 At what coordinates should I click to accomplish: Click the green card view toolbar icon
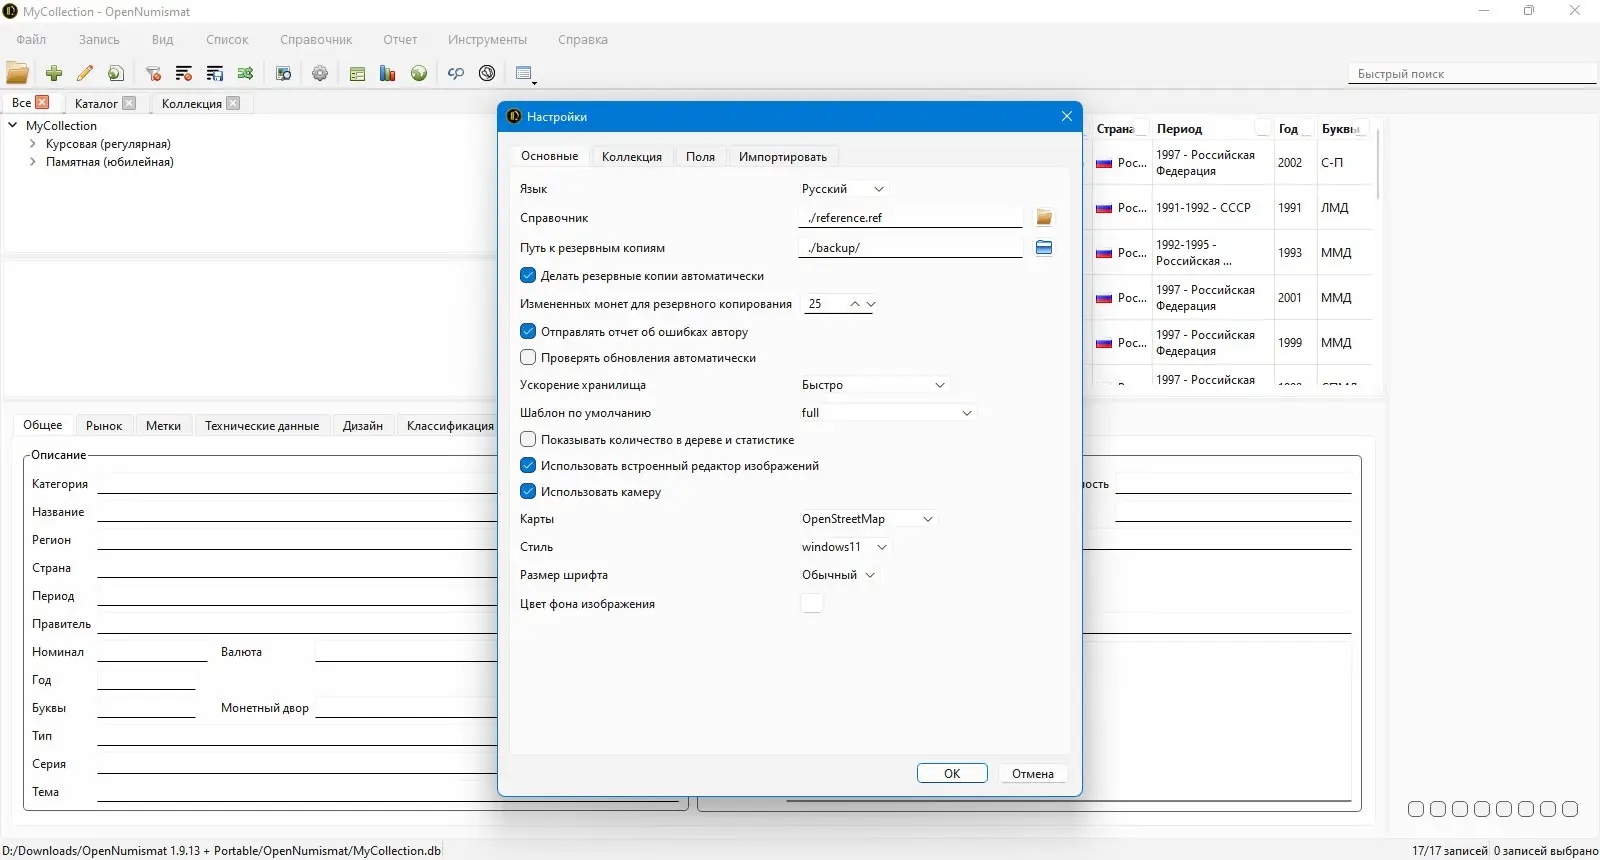point(357,73)
